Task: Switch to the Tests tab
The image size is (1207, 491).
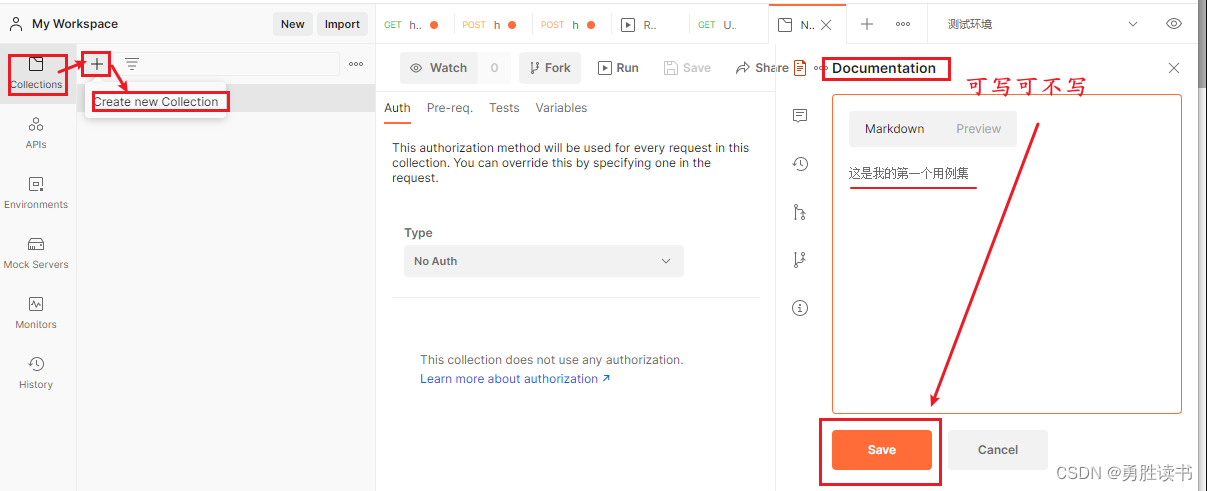Action: (x=504, y=108)
